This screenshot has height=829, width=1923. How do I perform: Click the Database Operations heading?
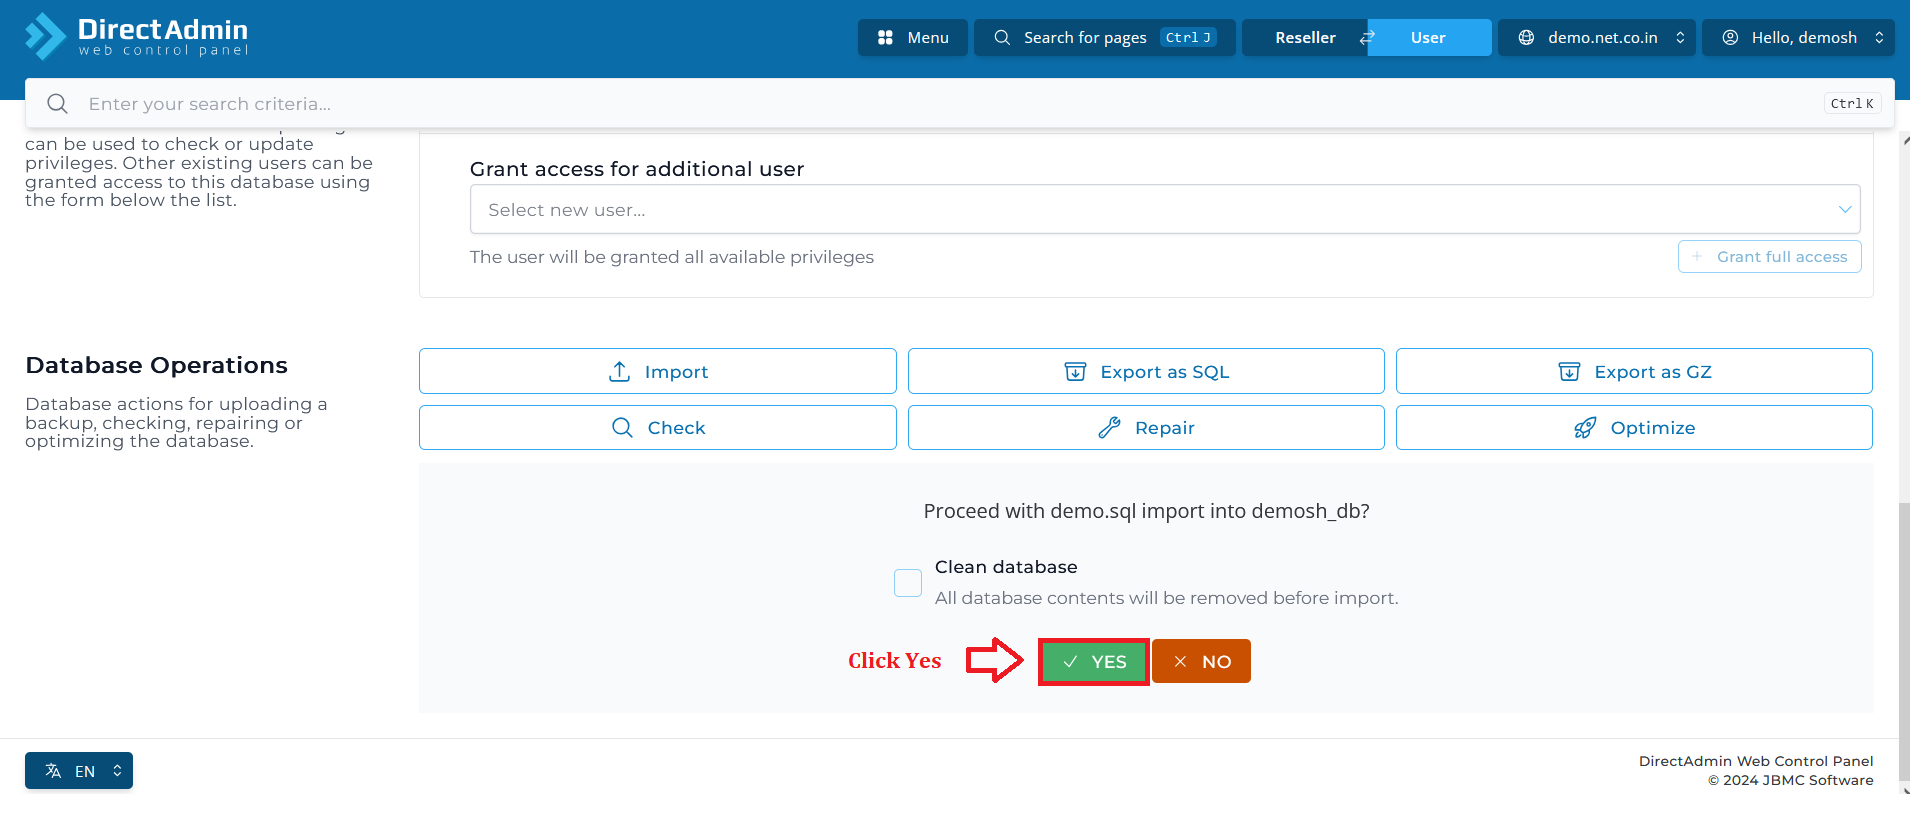[156, 365]
